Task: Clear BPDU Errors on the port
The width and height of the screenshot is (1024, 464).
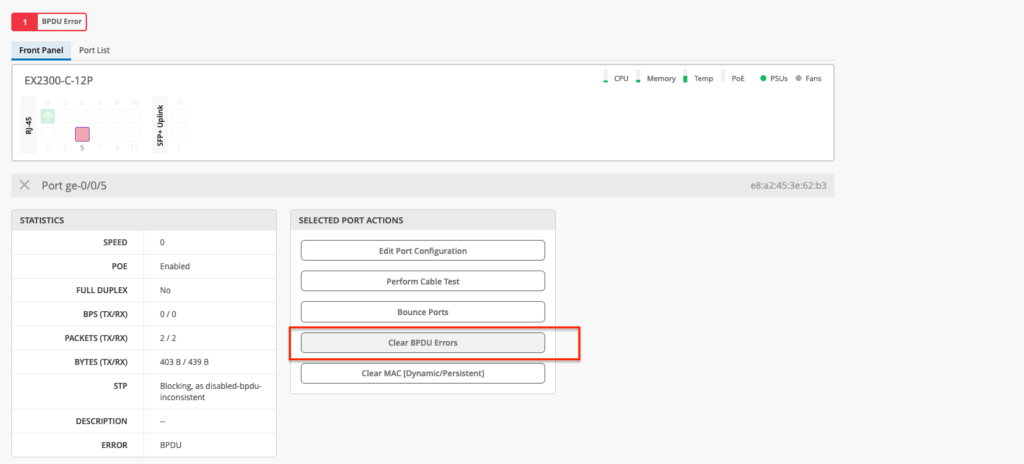Action: 422,342
